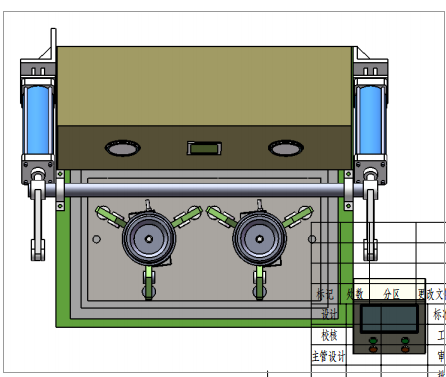Select the 设计 title block cell

tap(329, 314)
